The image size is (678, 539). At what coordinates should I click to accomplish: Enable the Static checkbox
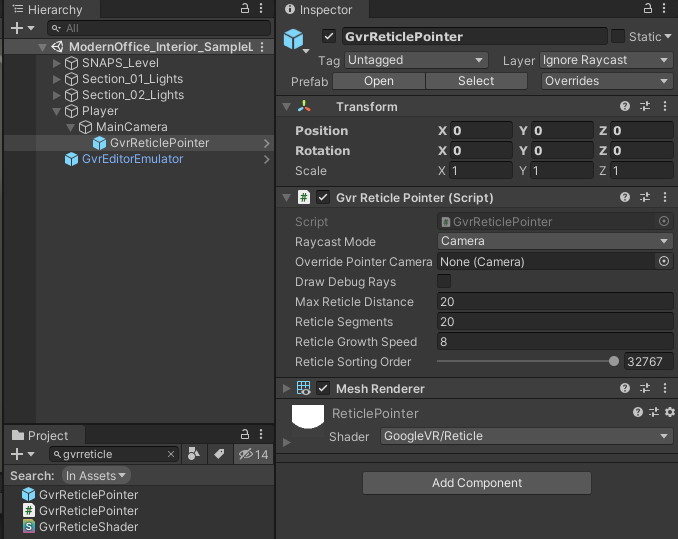617,36
